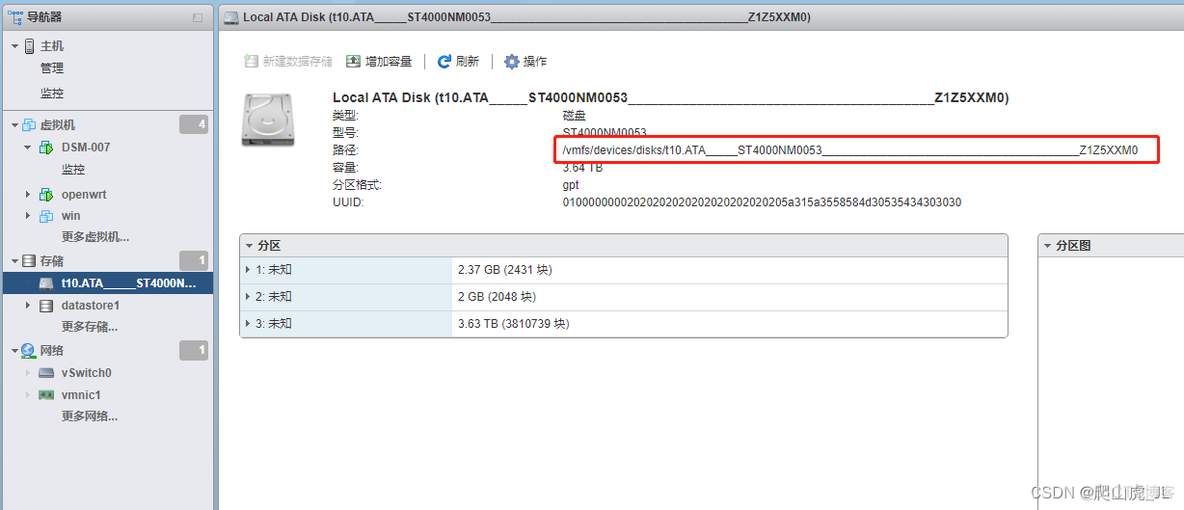Expand the vmnic1 tree node
Screen dimensions: 1184x510
(x=28, y=394)
